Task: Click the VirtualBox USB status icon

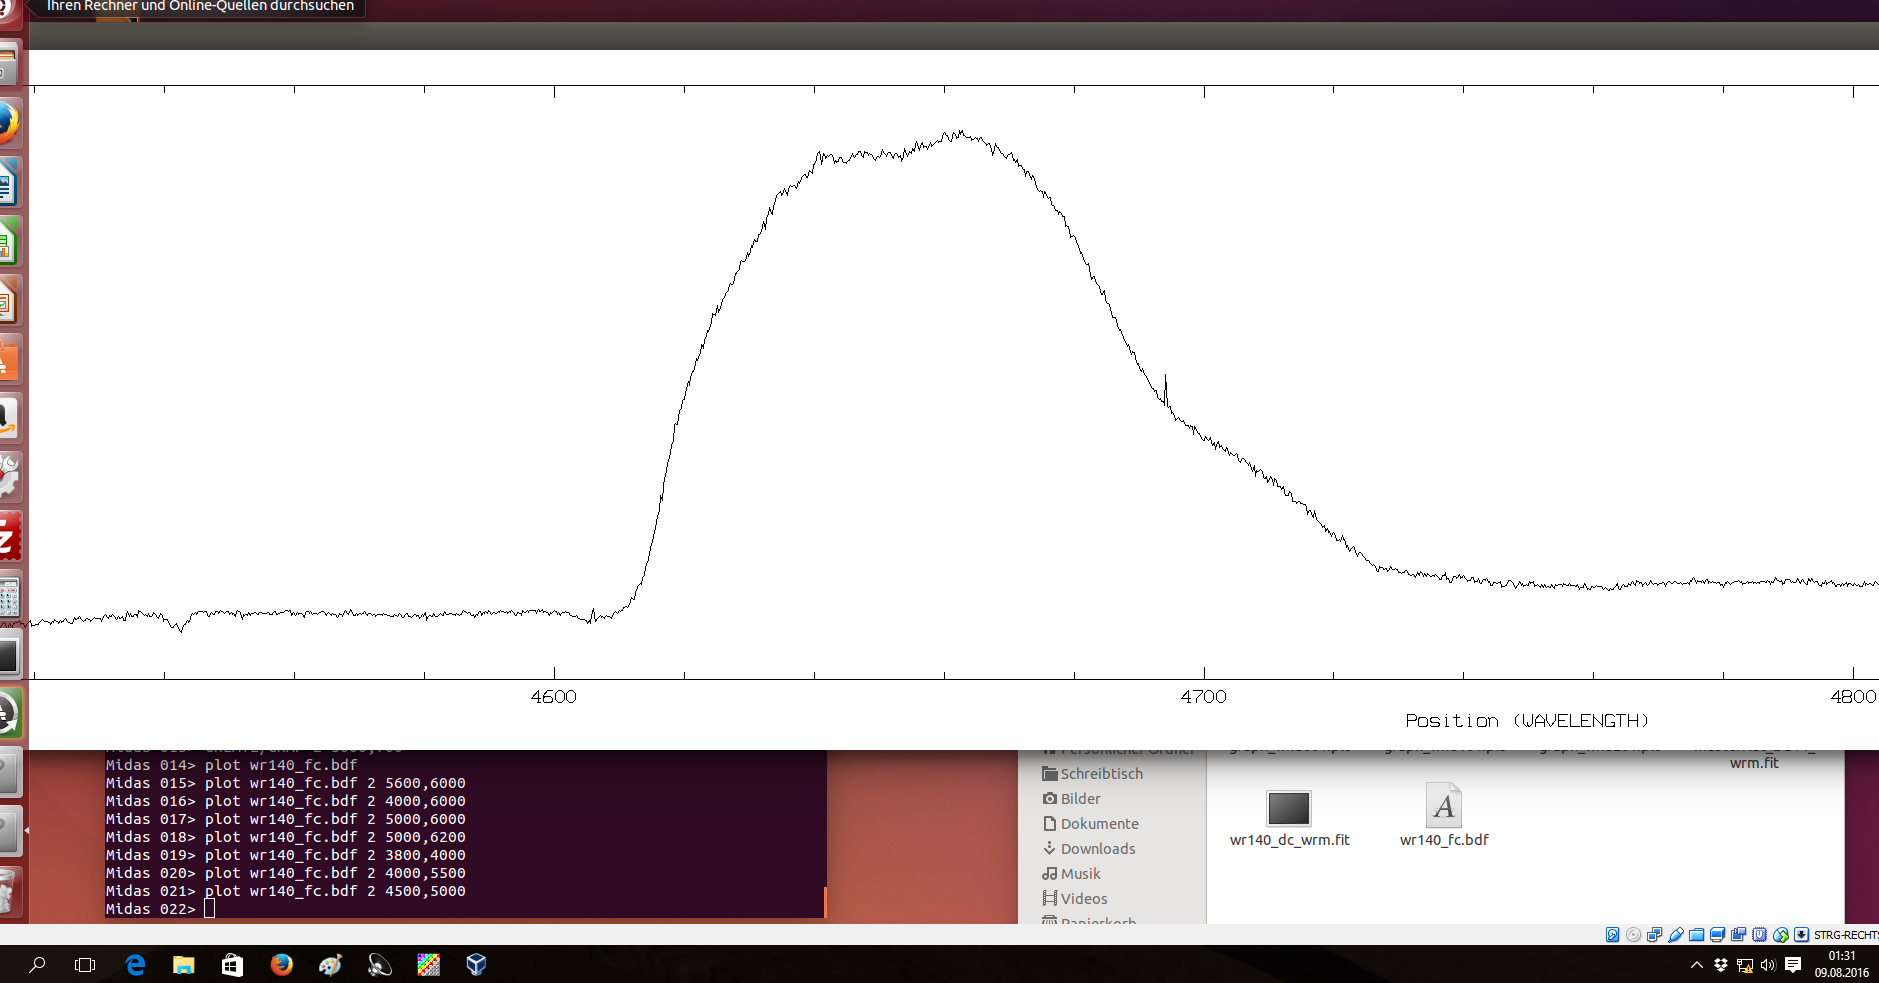Action: click(1676, 935)
